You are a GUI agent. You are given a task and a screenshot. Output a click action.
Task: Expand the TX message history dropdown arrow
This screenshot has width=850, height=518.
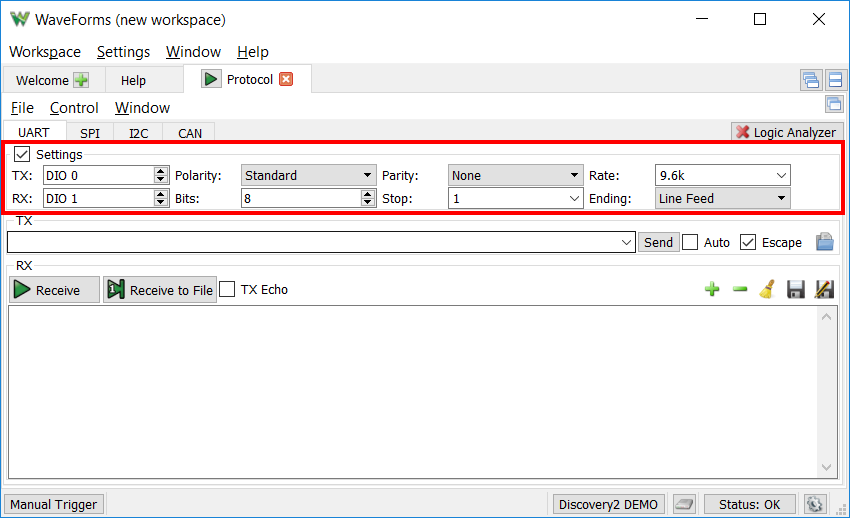coord(626,242)
